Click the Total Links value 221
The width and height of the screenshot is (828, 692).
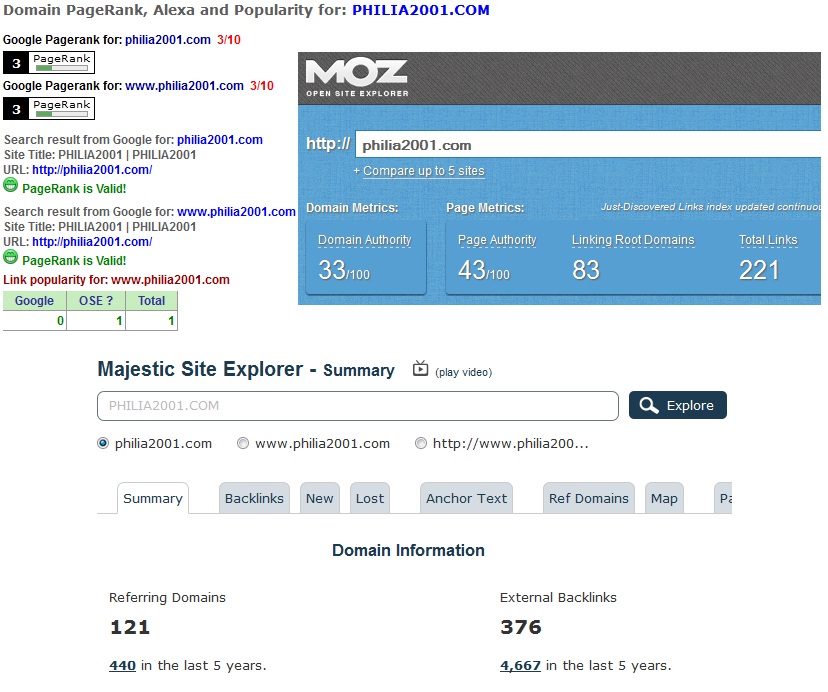tap(759, 270)
